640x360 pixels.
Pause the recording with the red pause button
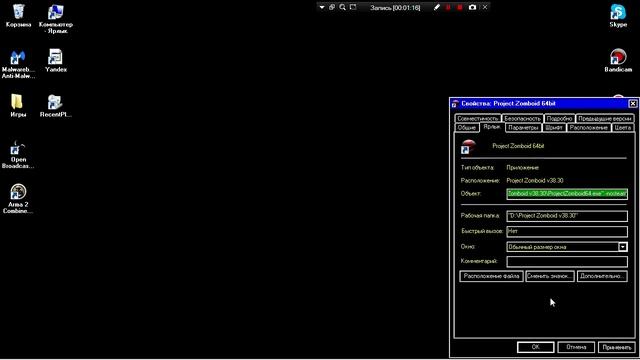click(x=448, y=7)
